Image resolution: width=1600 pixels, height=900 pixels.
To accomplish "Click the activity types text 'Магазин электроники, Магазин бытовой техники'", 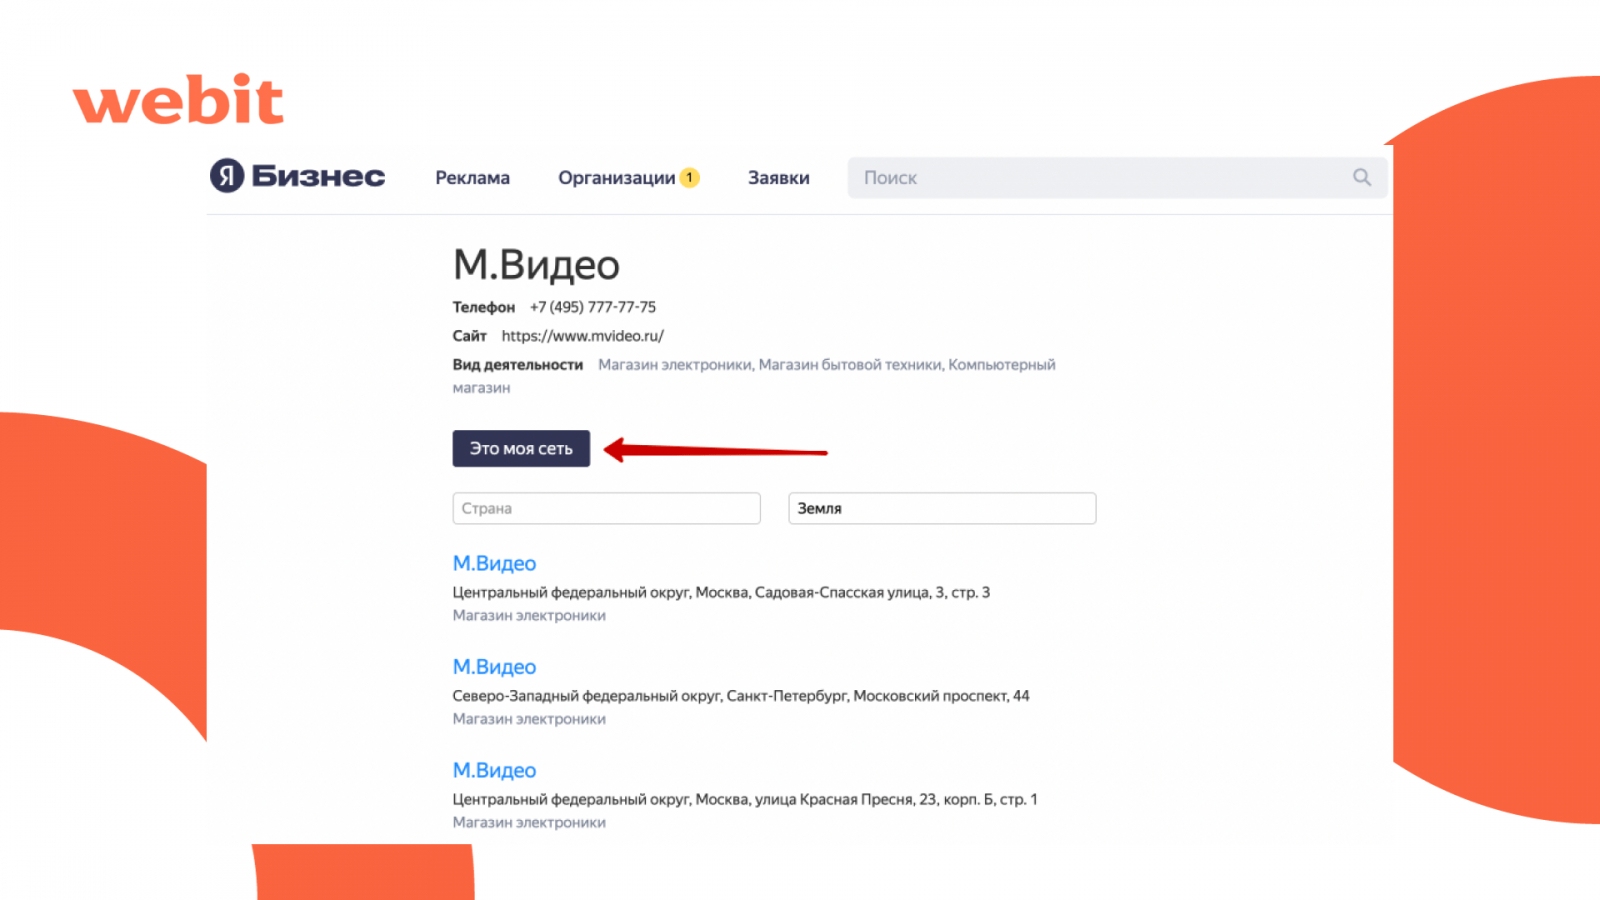I will [770, 365].
